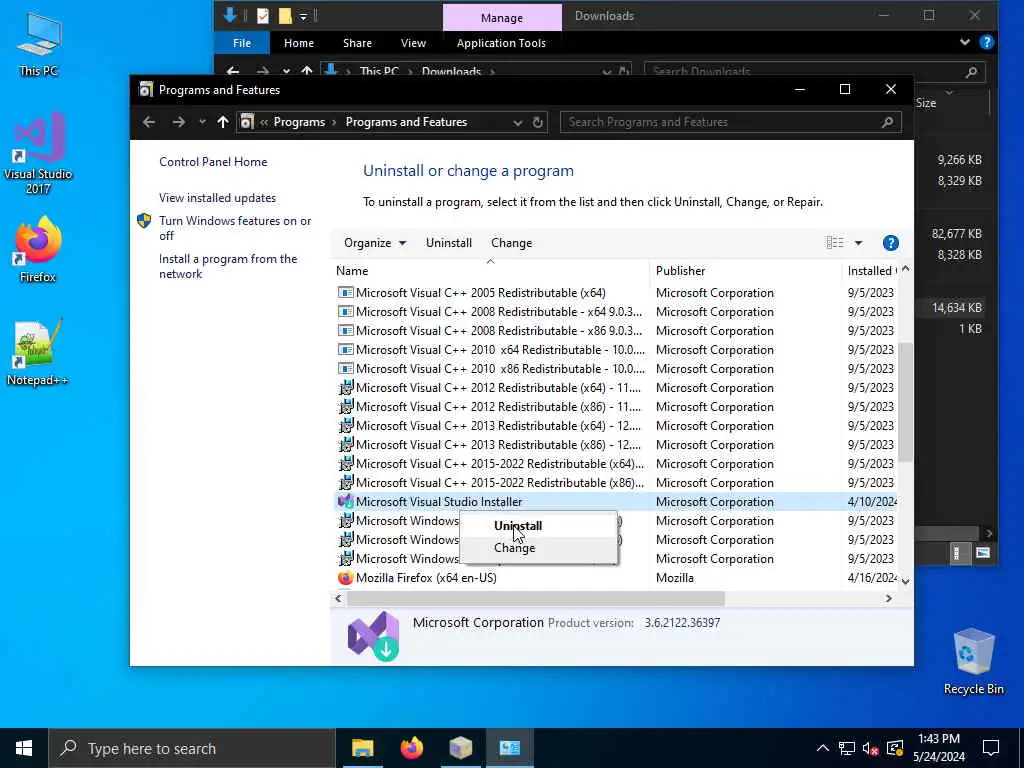Click New folder quick access icon in Downloads

285,16
